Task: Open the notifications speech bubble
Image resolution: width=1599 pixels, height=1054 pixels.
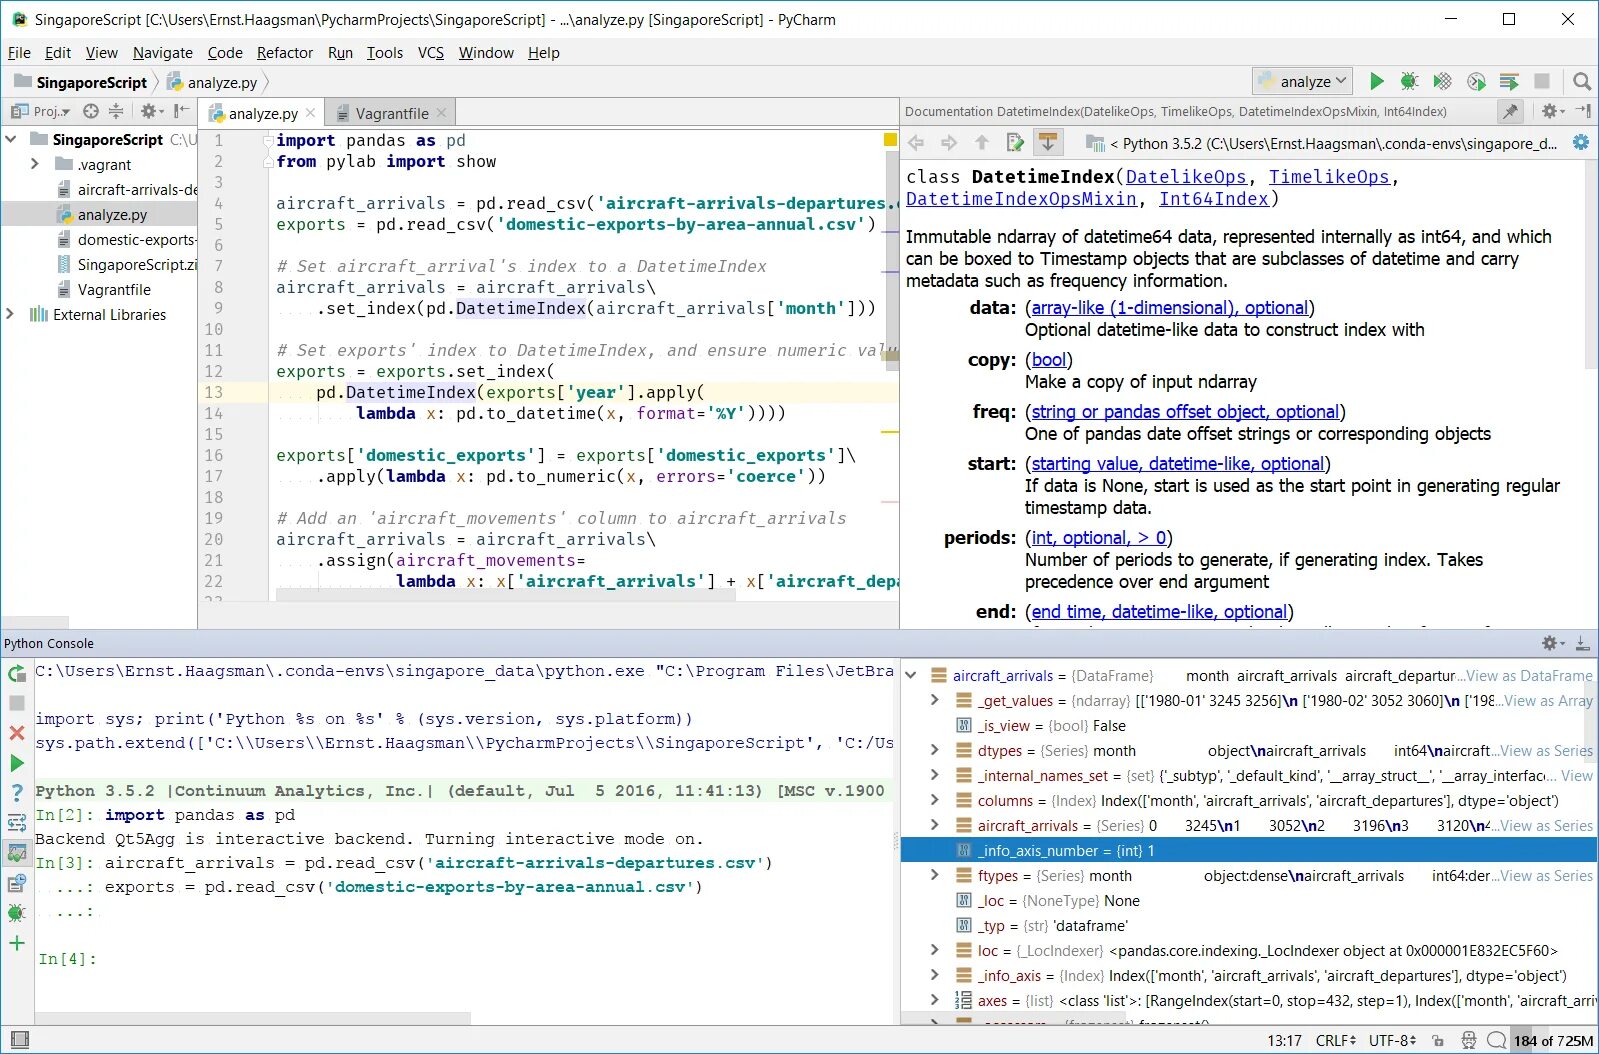Action: click(x=1497, y=1040)
